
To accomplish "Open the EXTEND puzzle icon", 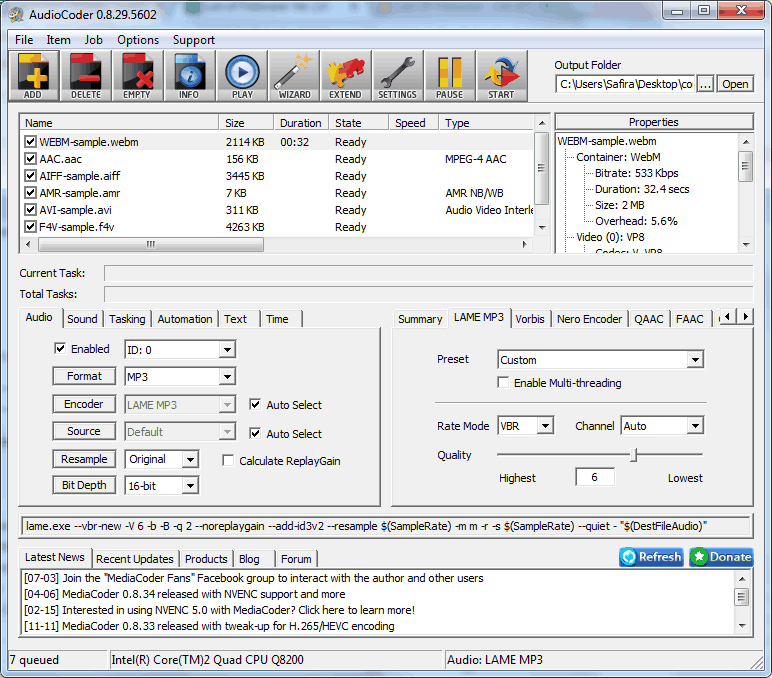I will [346, 76].
